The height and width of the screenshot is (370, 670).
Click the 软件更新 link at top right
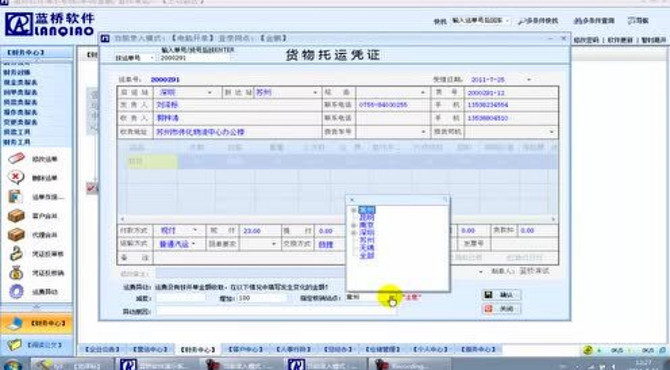620,40
